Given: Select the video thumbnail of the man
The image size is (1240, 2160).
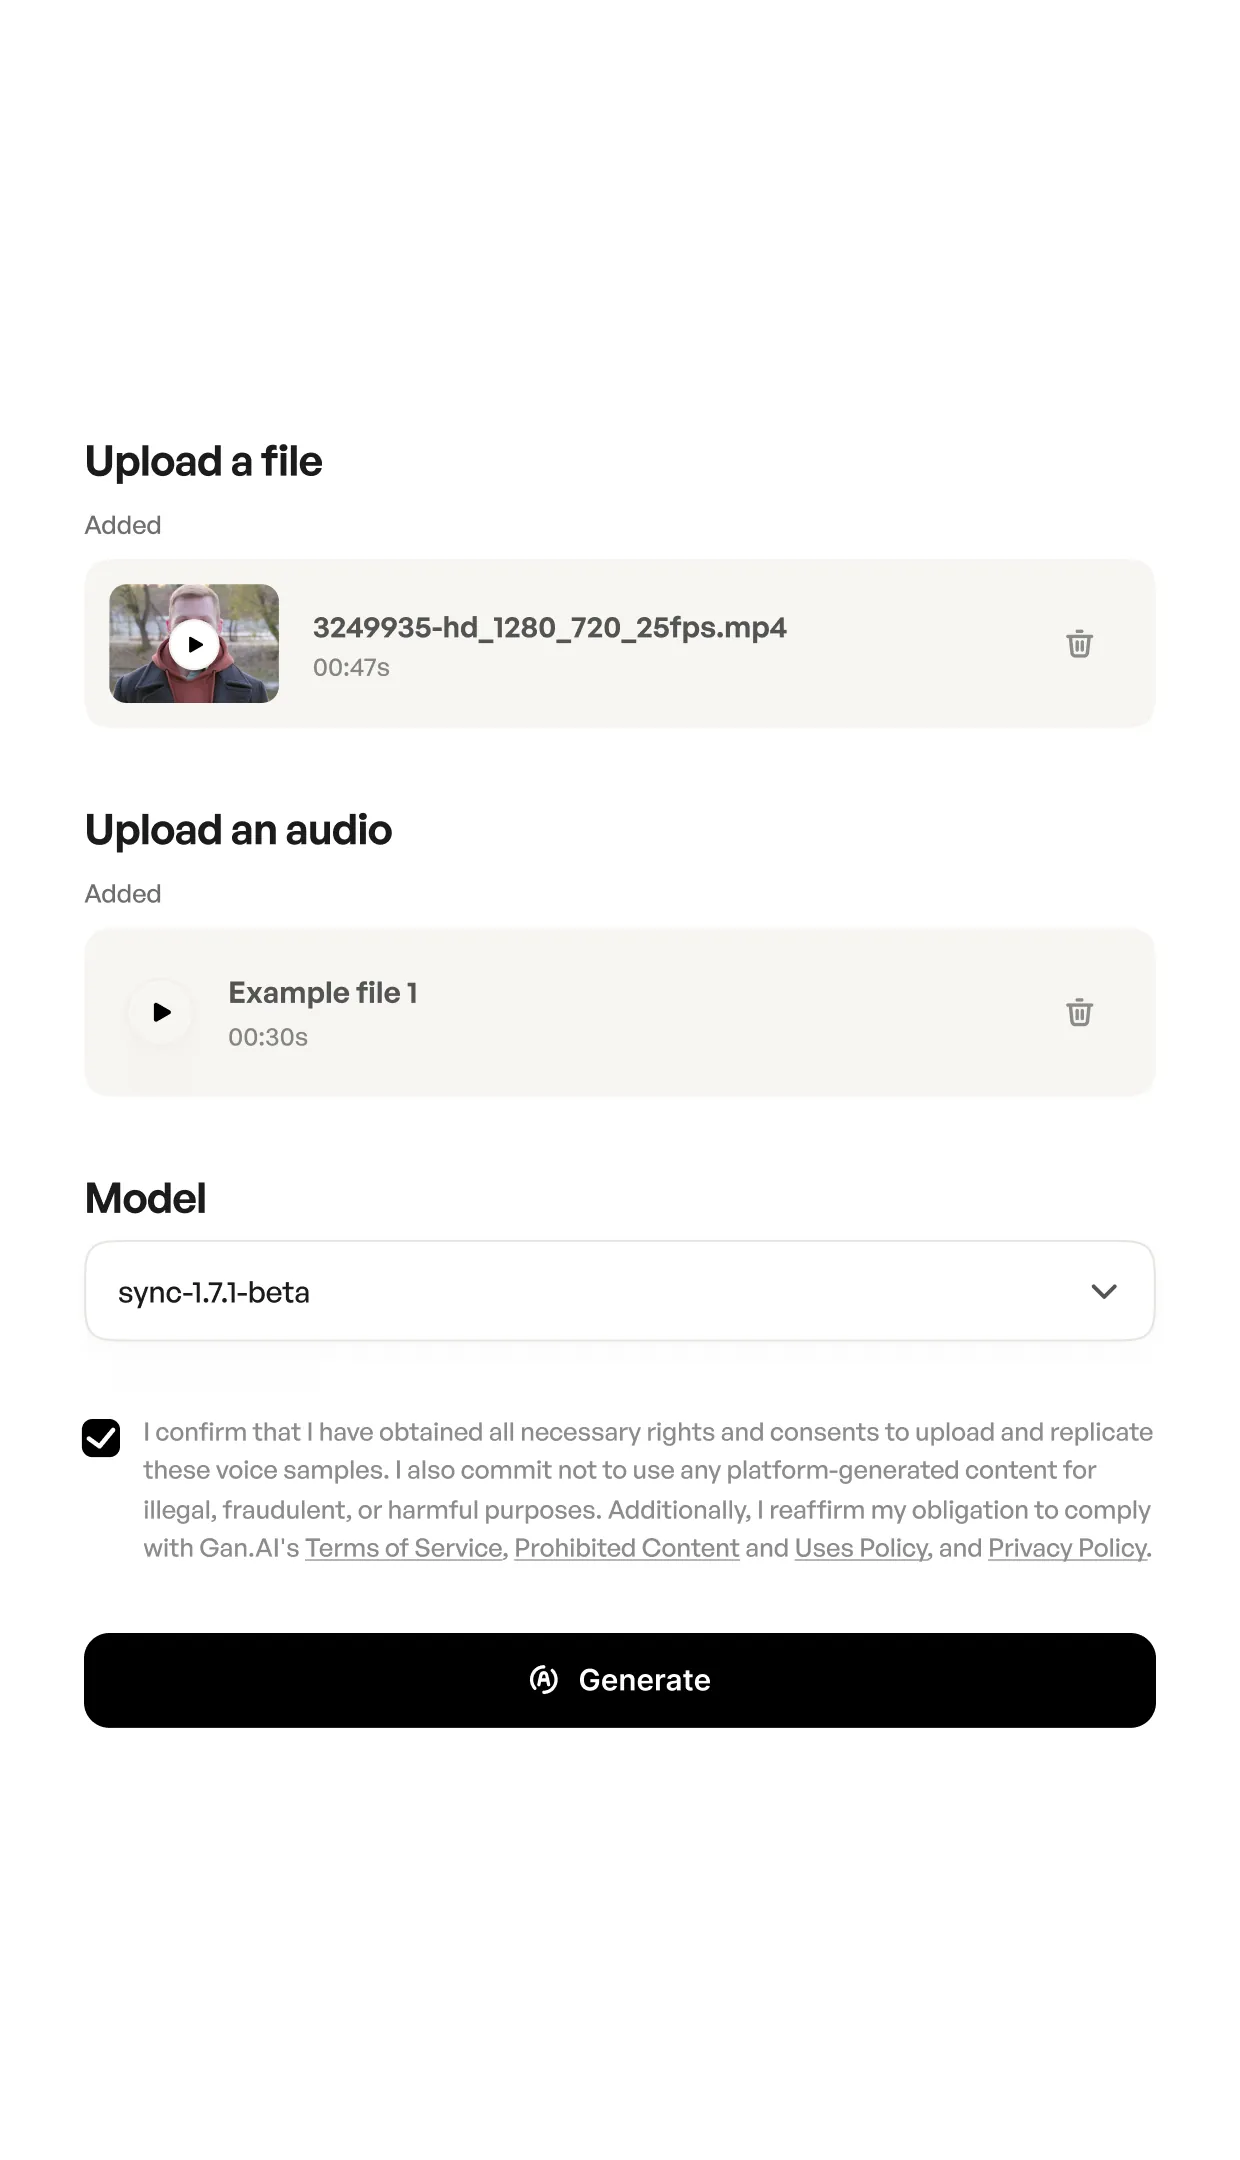Looking at the screenshot, I should [194, 643].
